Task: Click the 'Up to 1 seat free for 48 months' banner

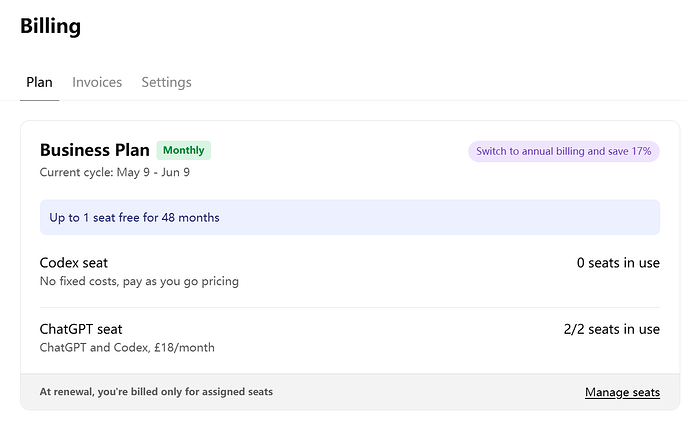Action: coord(350,217)
